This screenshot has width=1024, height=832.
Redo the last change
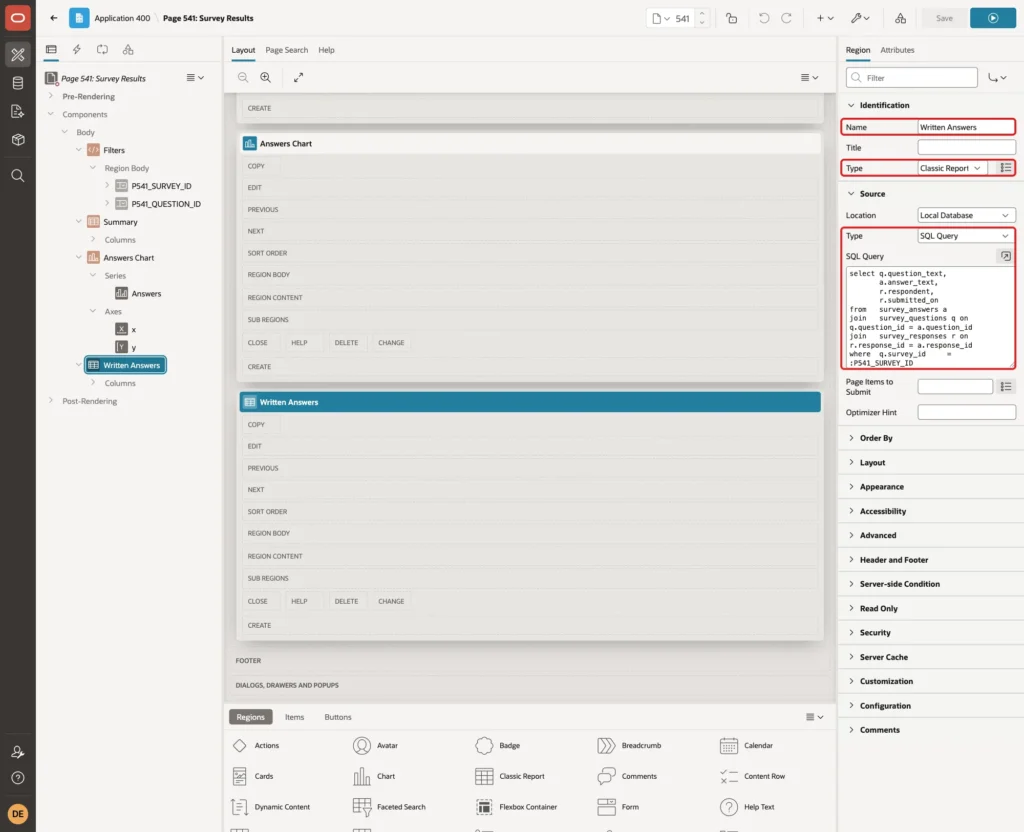(786, 18)
